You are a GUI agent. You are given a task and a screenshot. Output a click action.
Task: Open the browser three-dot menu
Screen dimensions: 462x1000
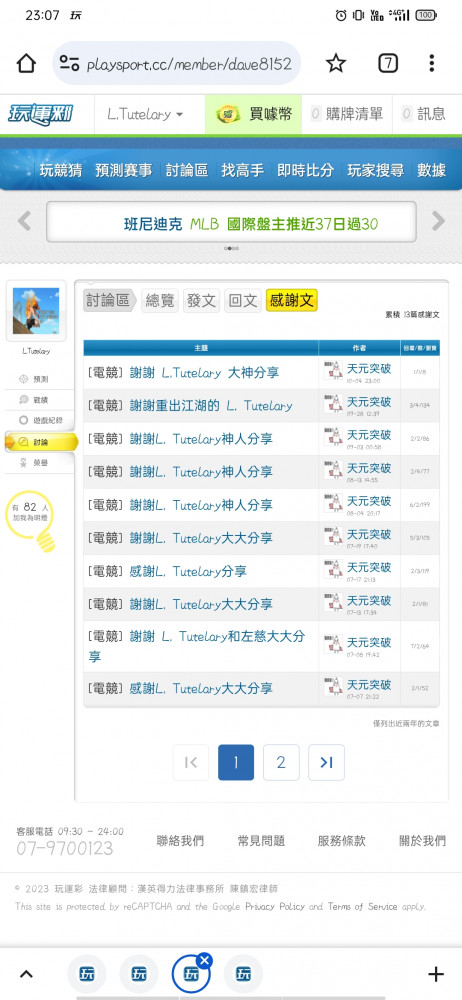pyautogui.click(x=432, y=63)
